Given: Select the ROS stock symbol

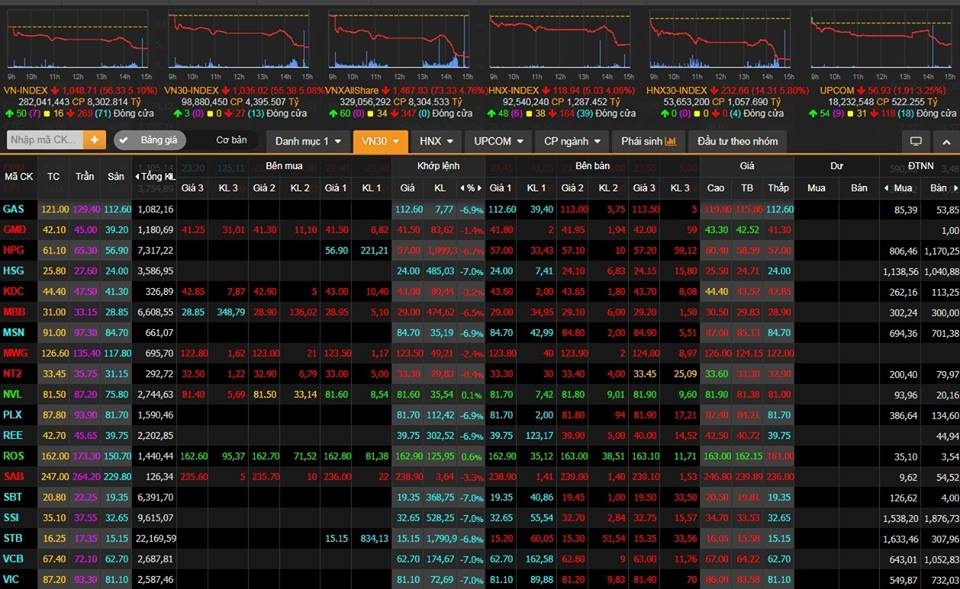Looking at the screenshot, I should (x=13, y=456).
